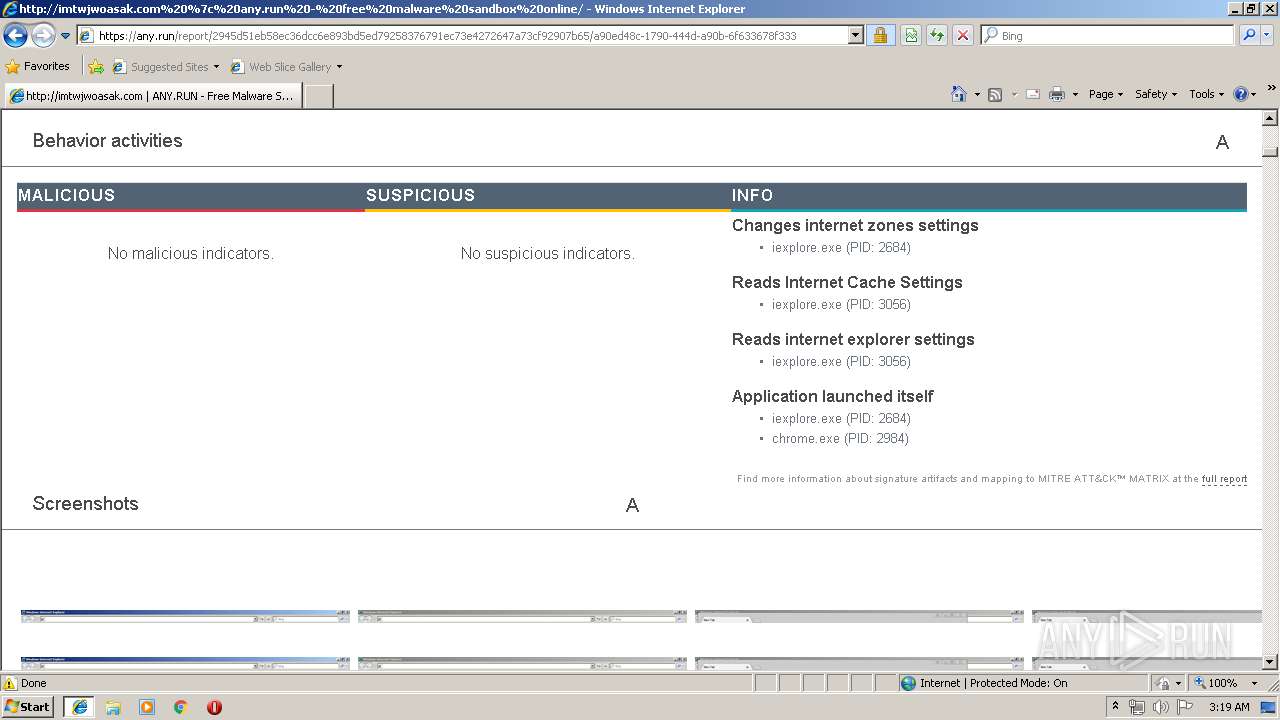
Task: Toggle the Compatibility View icon
Action: click(x=911, y=36)
